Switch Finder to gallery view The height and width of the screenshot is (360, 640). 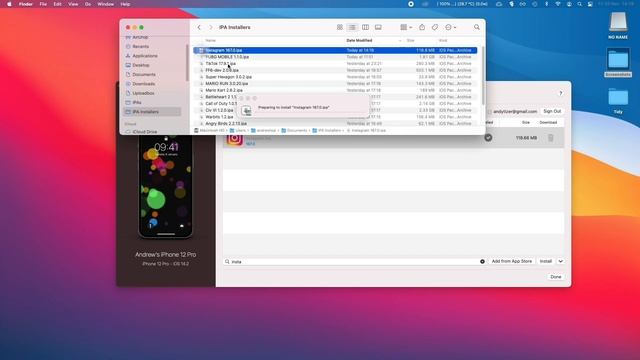pos(378,27)
